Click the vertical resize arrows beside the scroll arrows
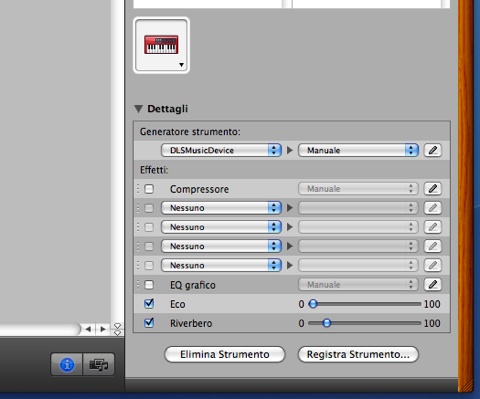Screen dimensions: 480x399 [x=118, y=329]
